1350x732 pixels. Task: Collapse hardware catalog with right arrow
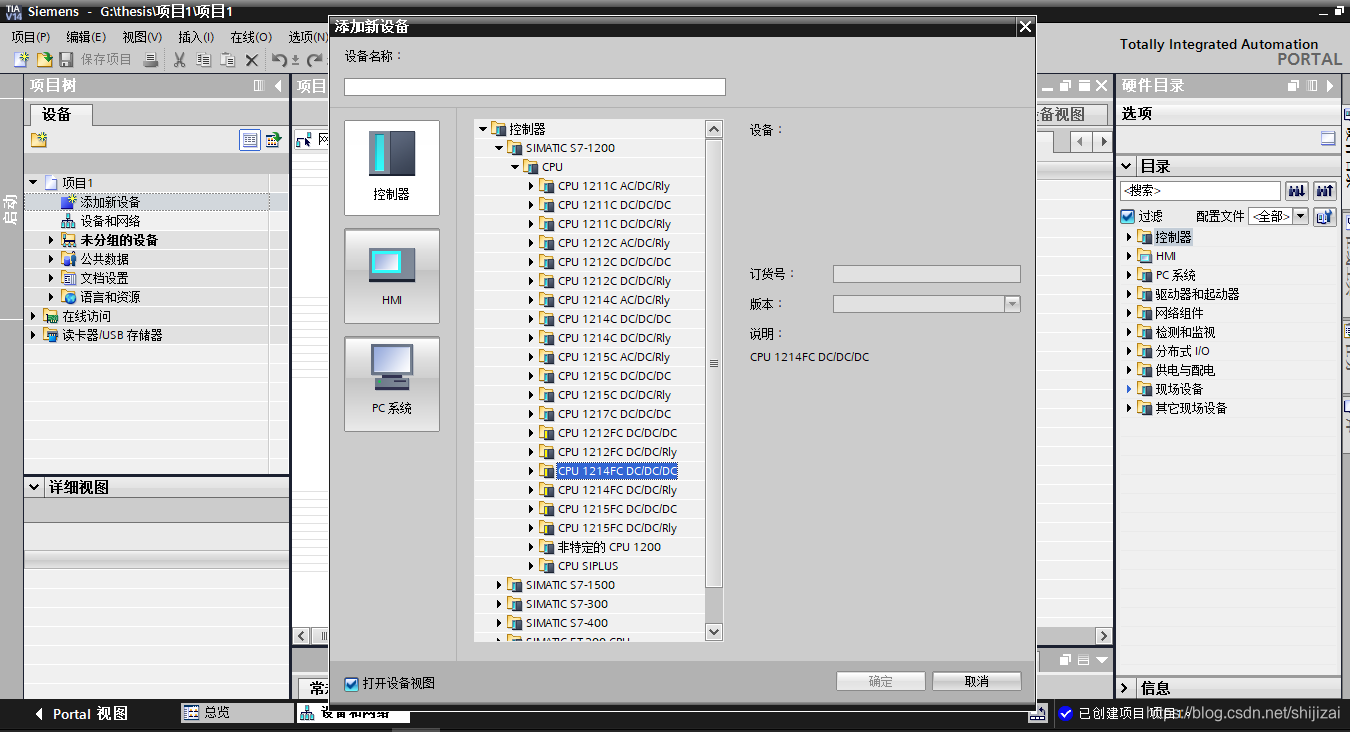1328,86
